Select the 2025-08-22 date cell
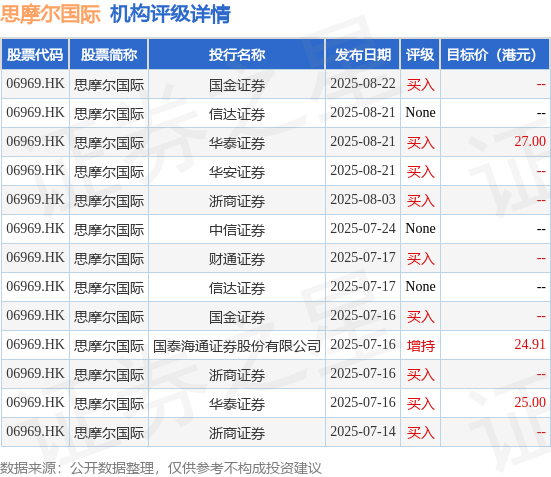 pyautogui.click(x=363, y=84)
